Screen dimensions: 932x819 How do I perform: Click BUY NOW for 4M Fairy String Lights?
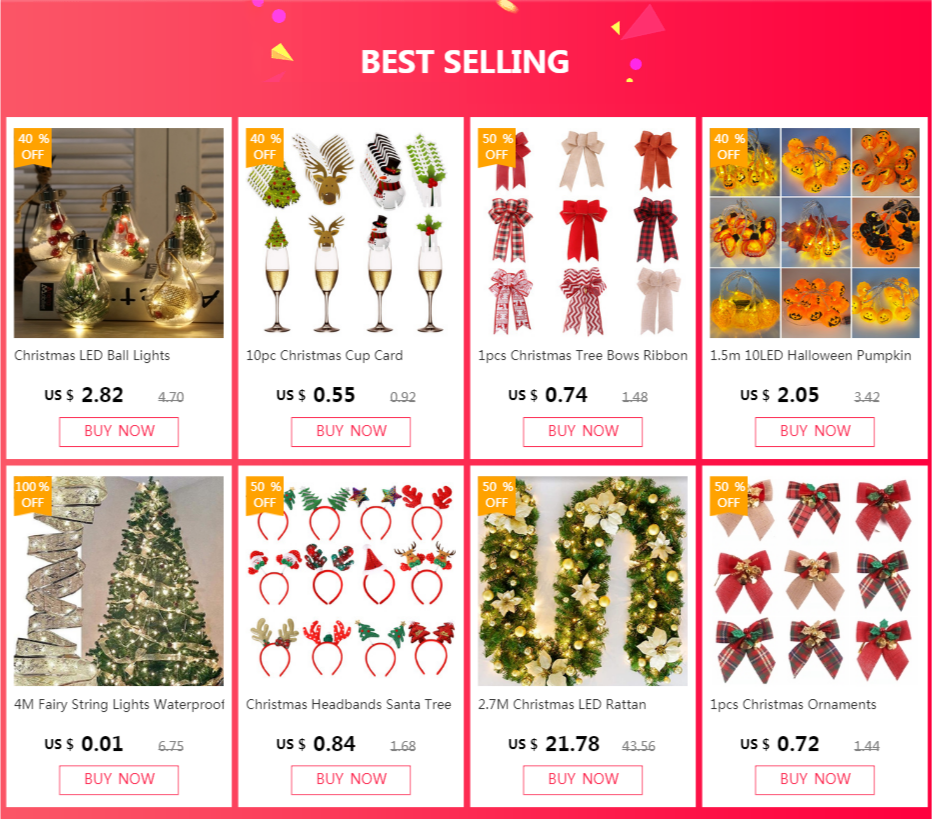coord(119,780)
